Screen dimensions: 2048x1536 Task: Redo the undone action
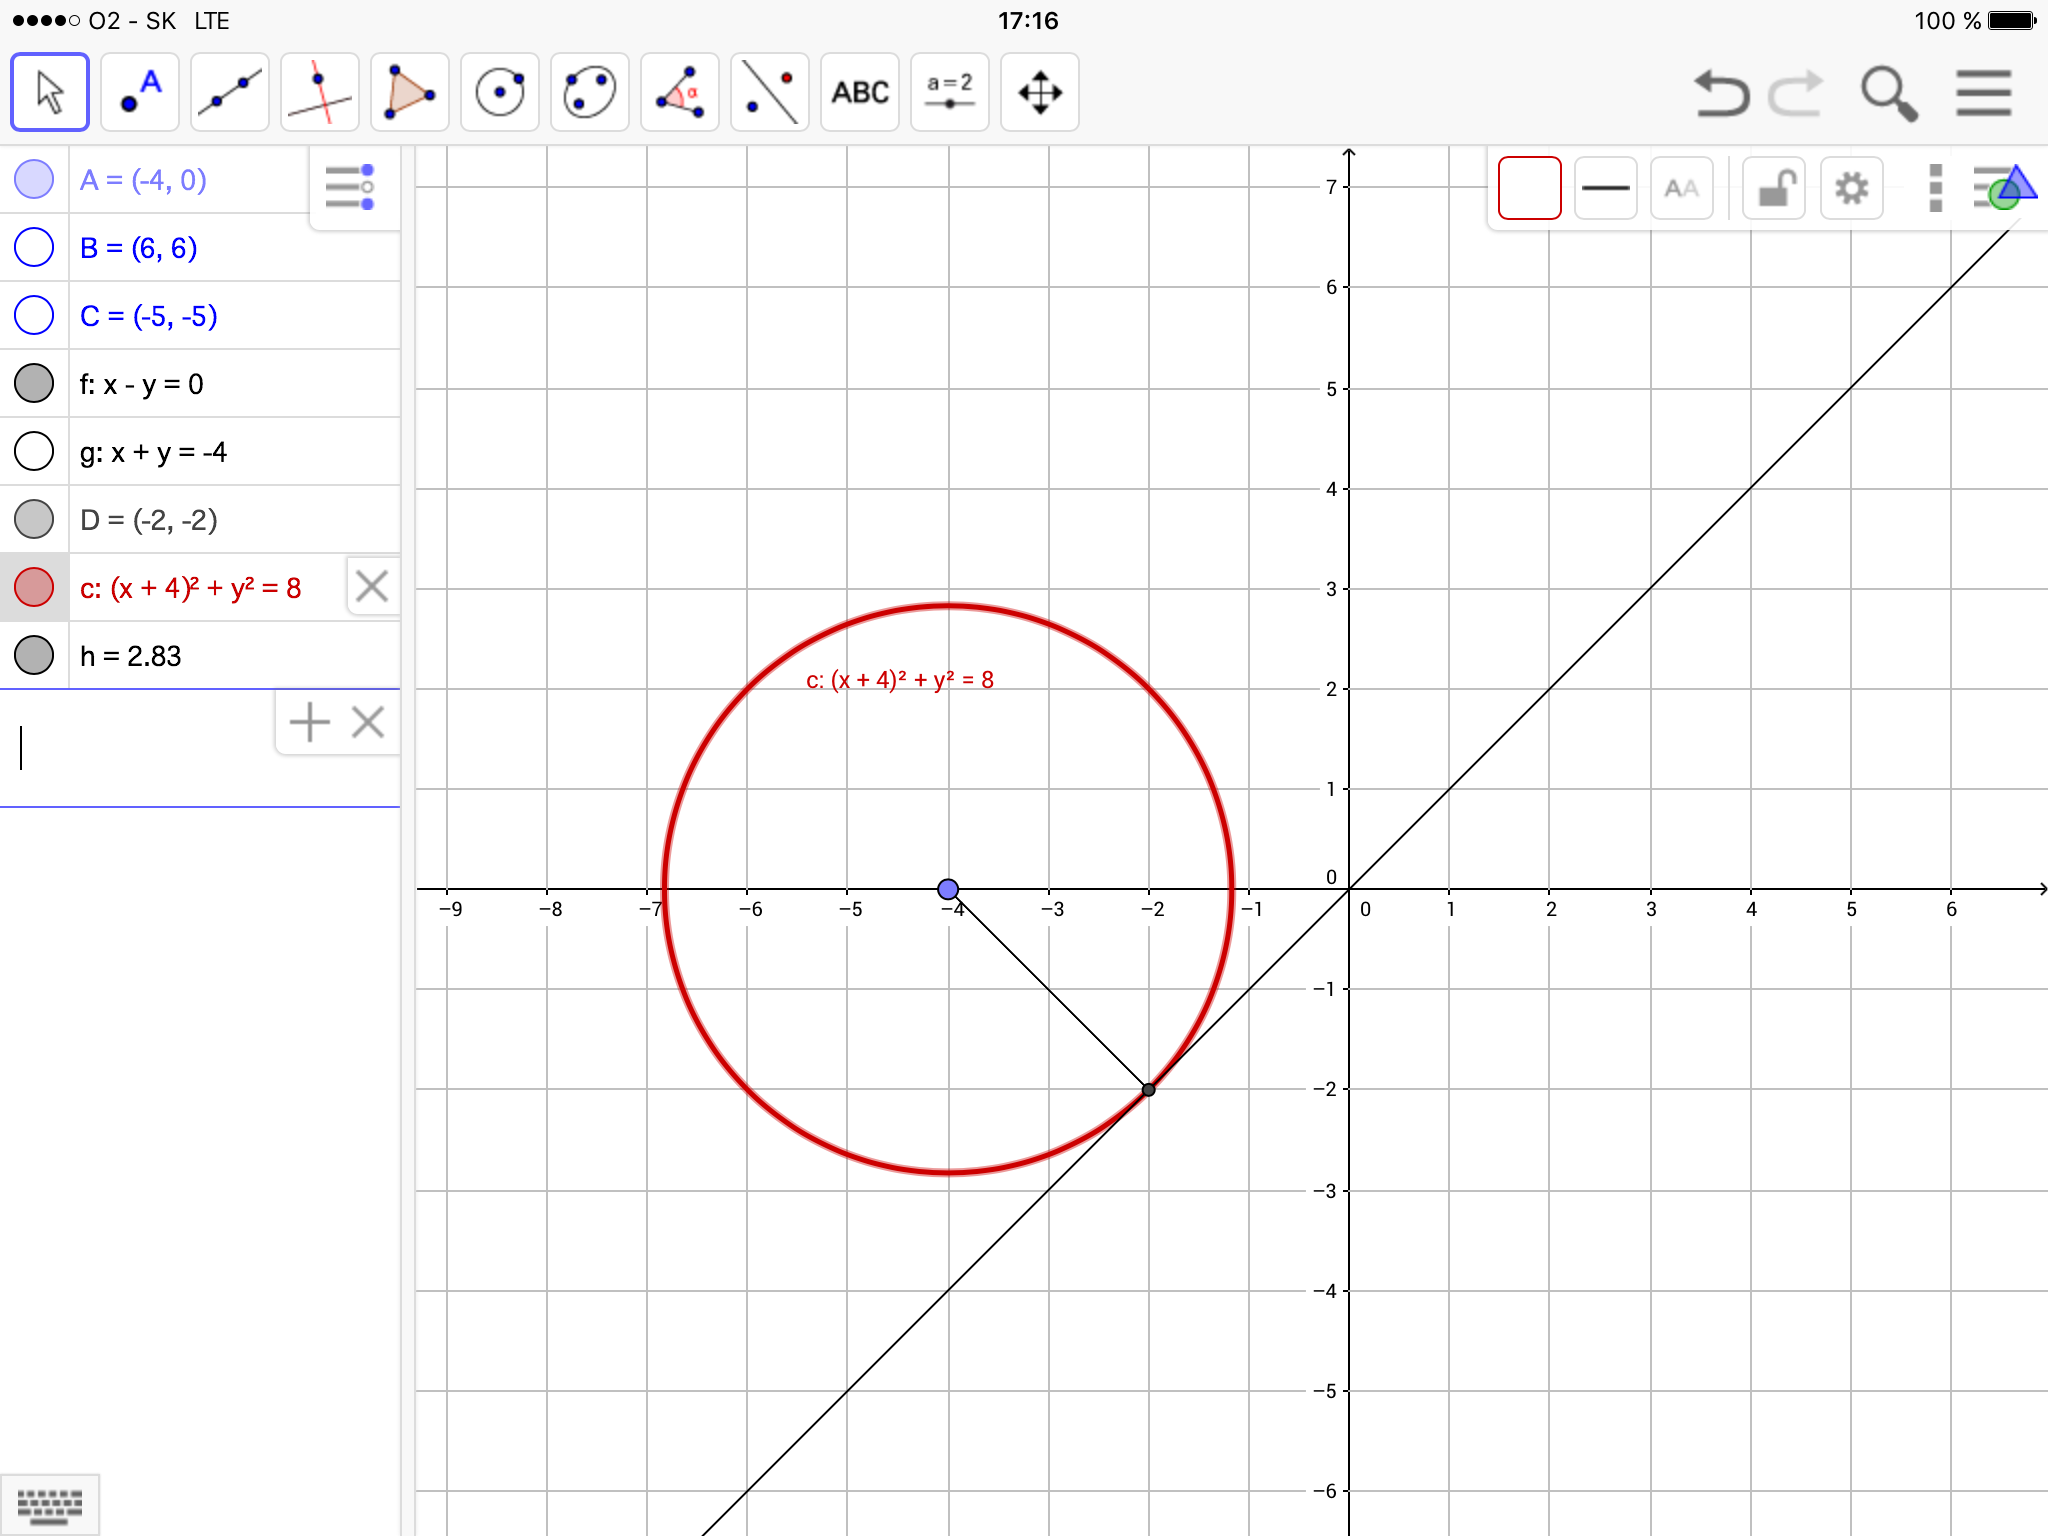pyautogui.click(x=1797, y=93)
